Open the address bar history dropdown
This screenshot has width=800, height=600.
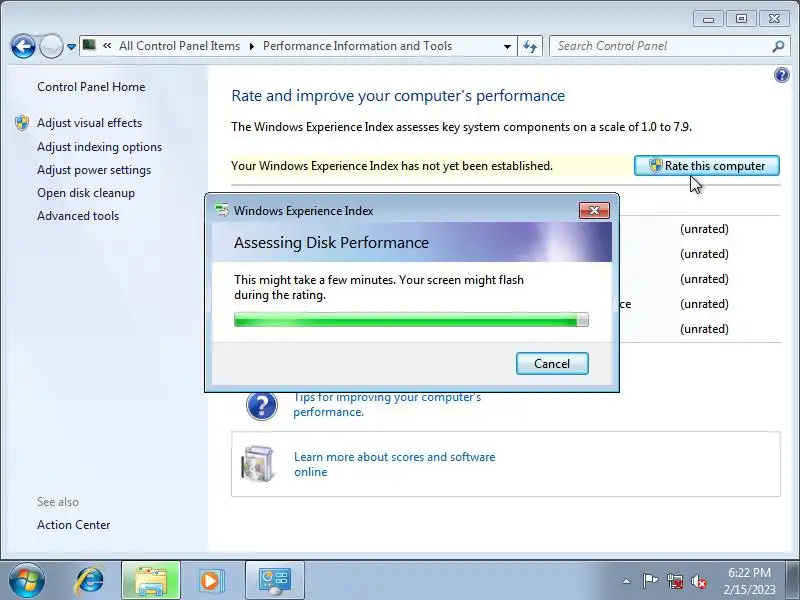507,46
